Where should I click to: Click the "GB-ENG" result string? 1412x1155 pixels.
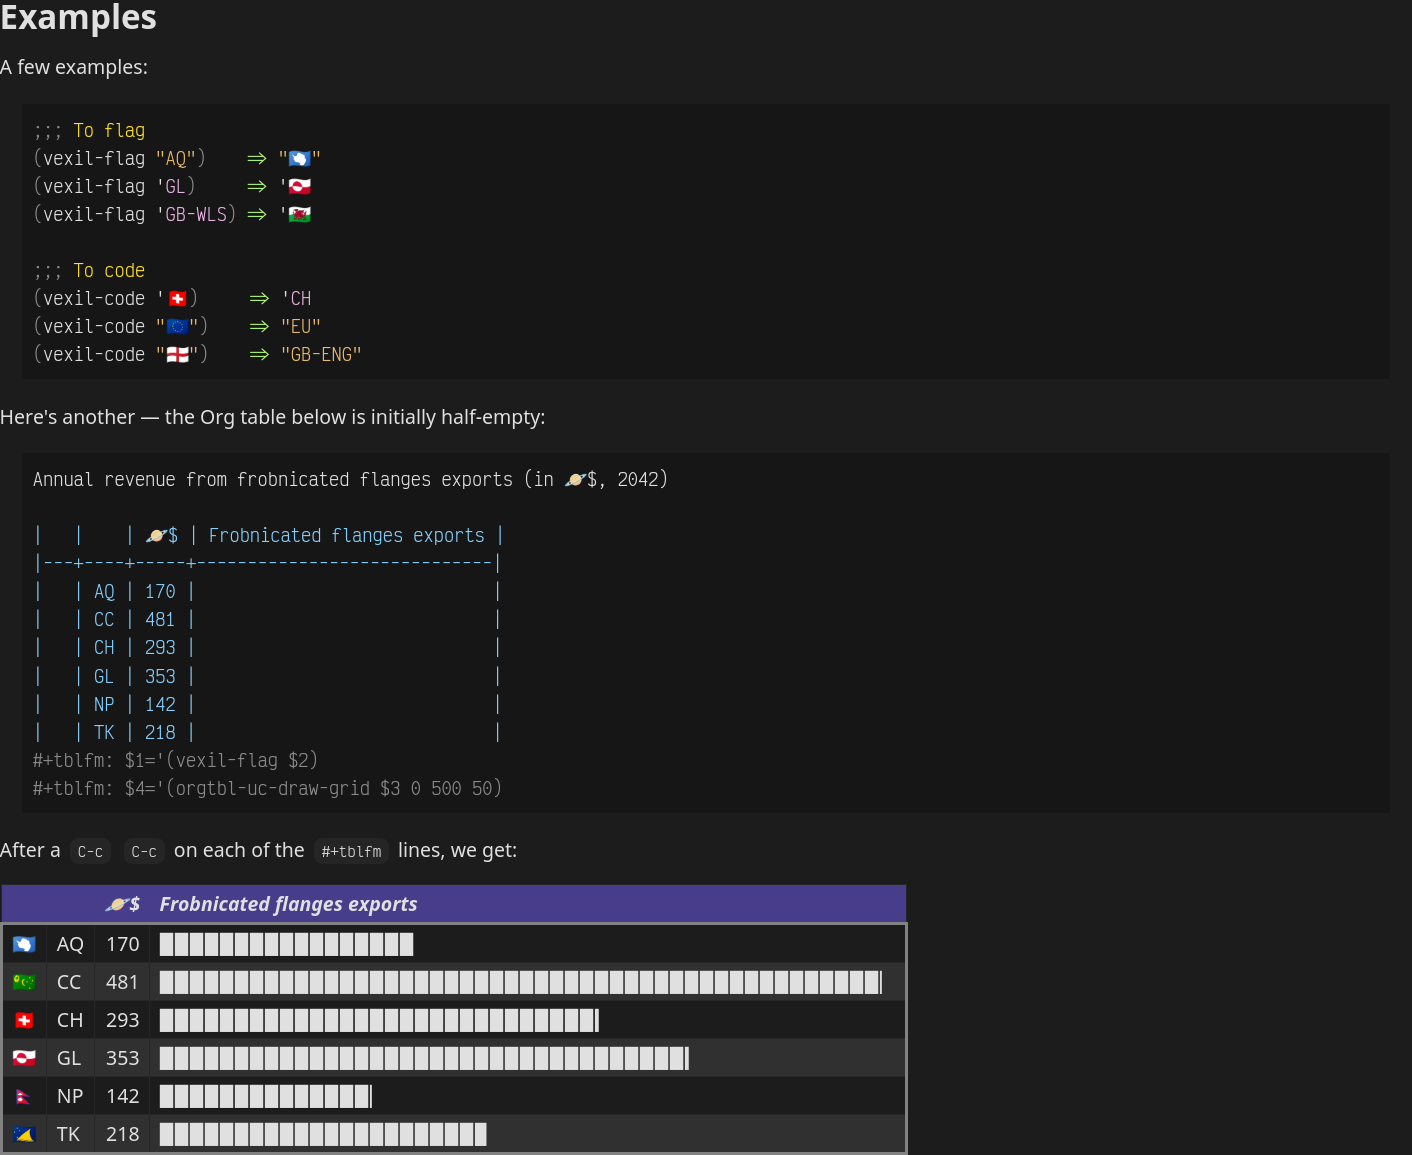click(321, 354)
